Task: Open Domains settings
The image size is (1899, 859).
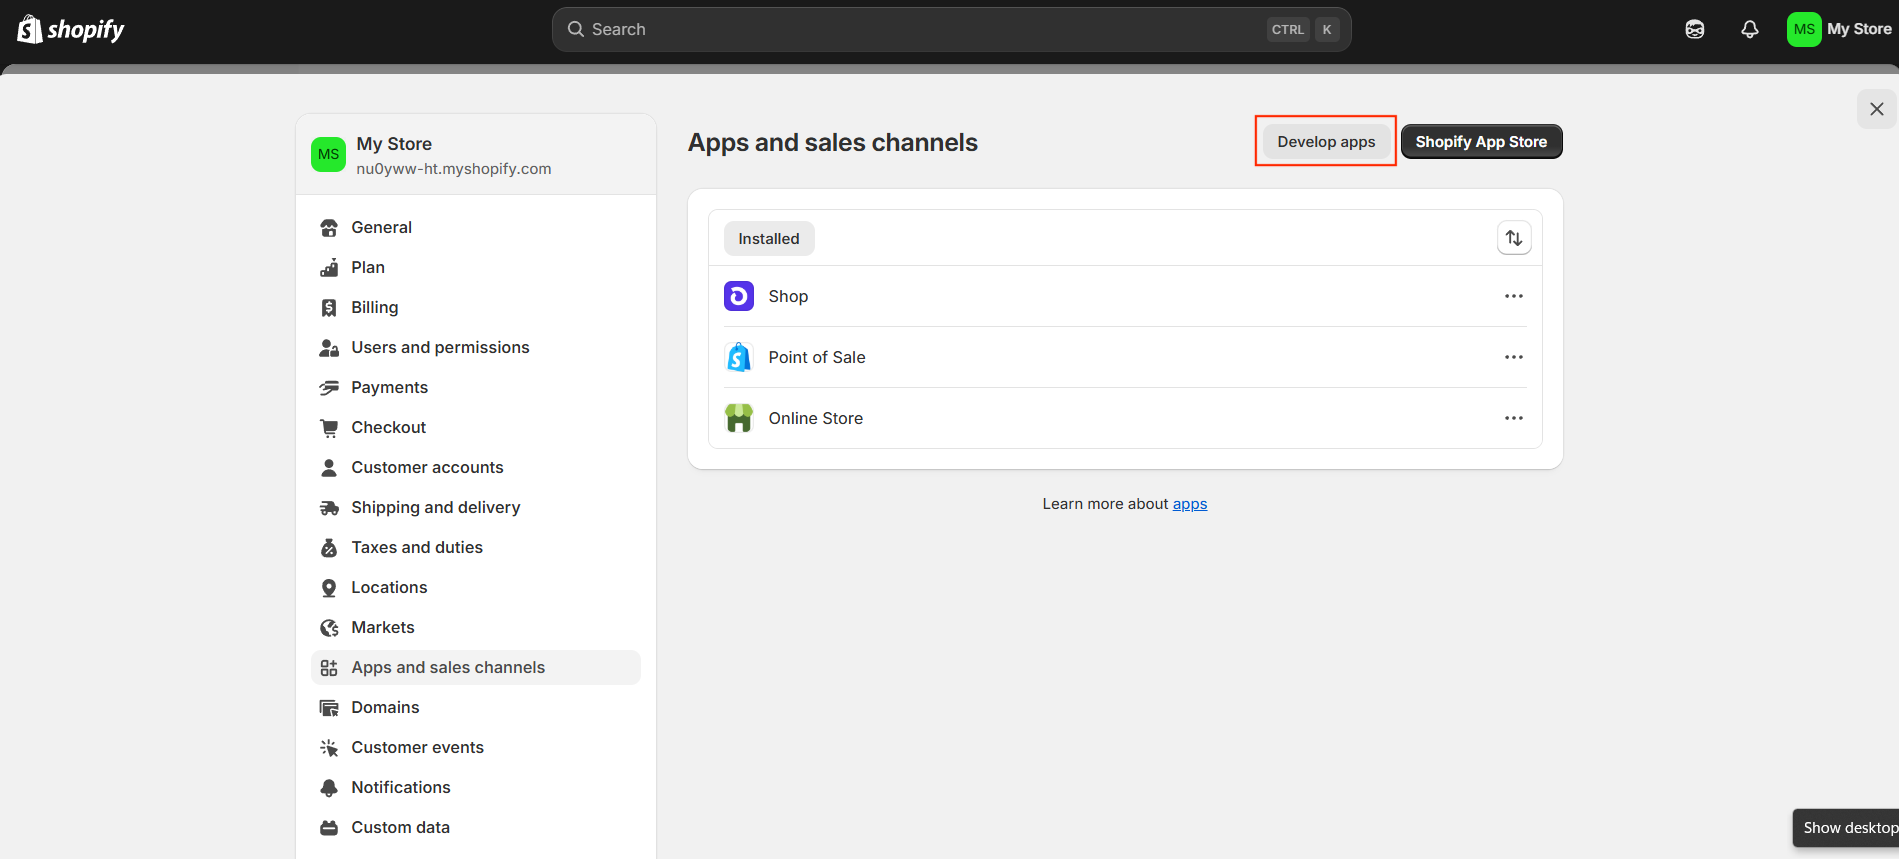Action: [x=476, y=708]
